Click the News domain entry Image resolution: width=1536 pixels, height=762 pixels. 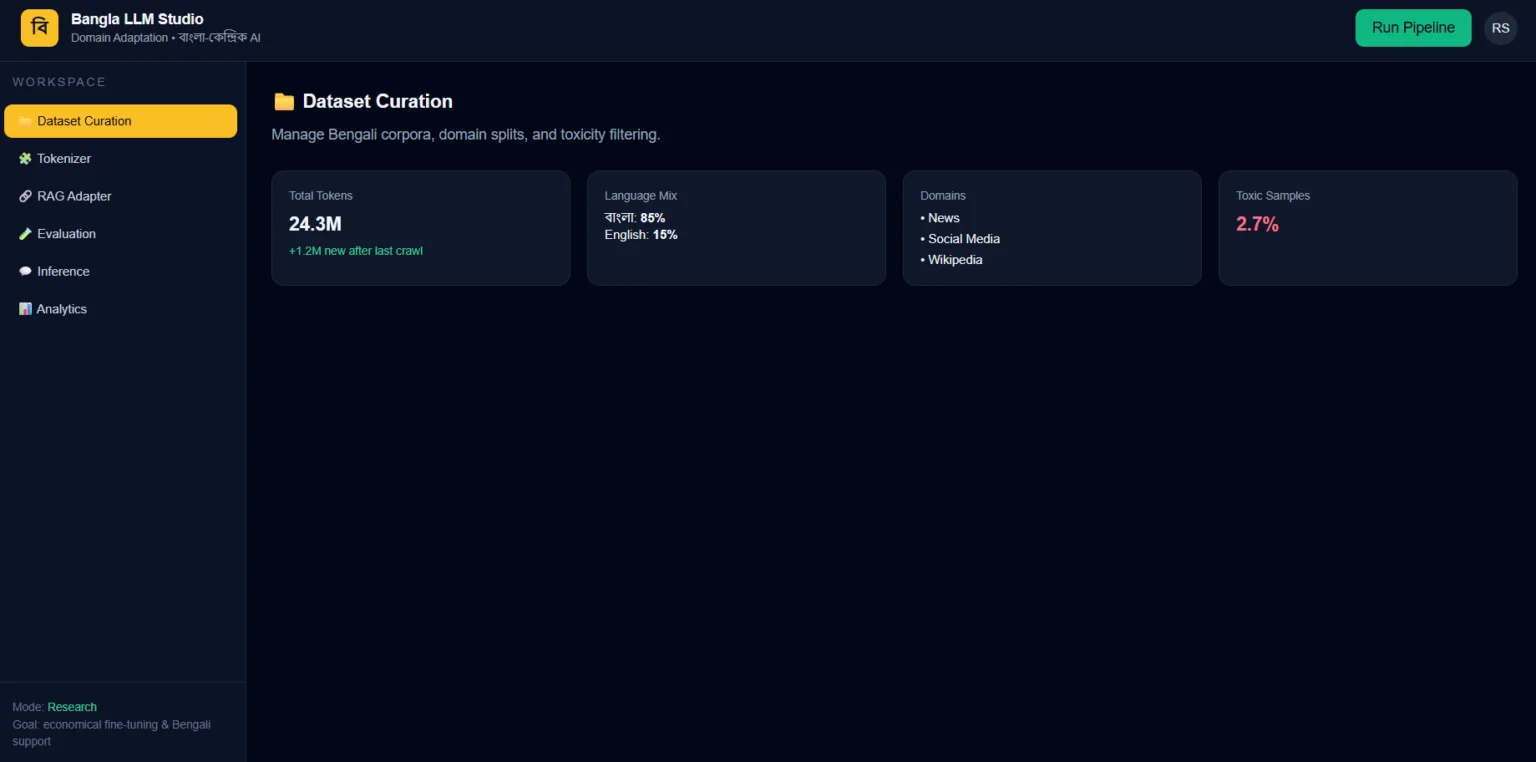pyautogui.click(x=943, y=218)
